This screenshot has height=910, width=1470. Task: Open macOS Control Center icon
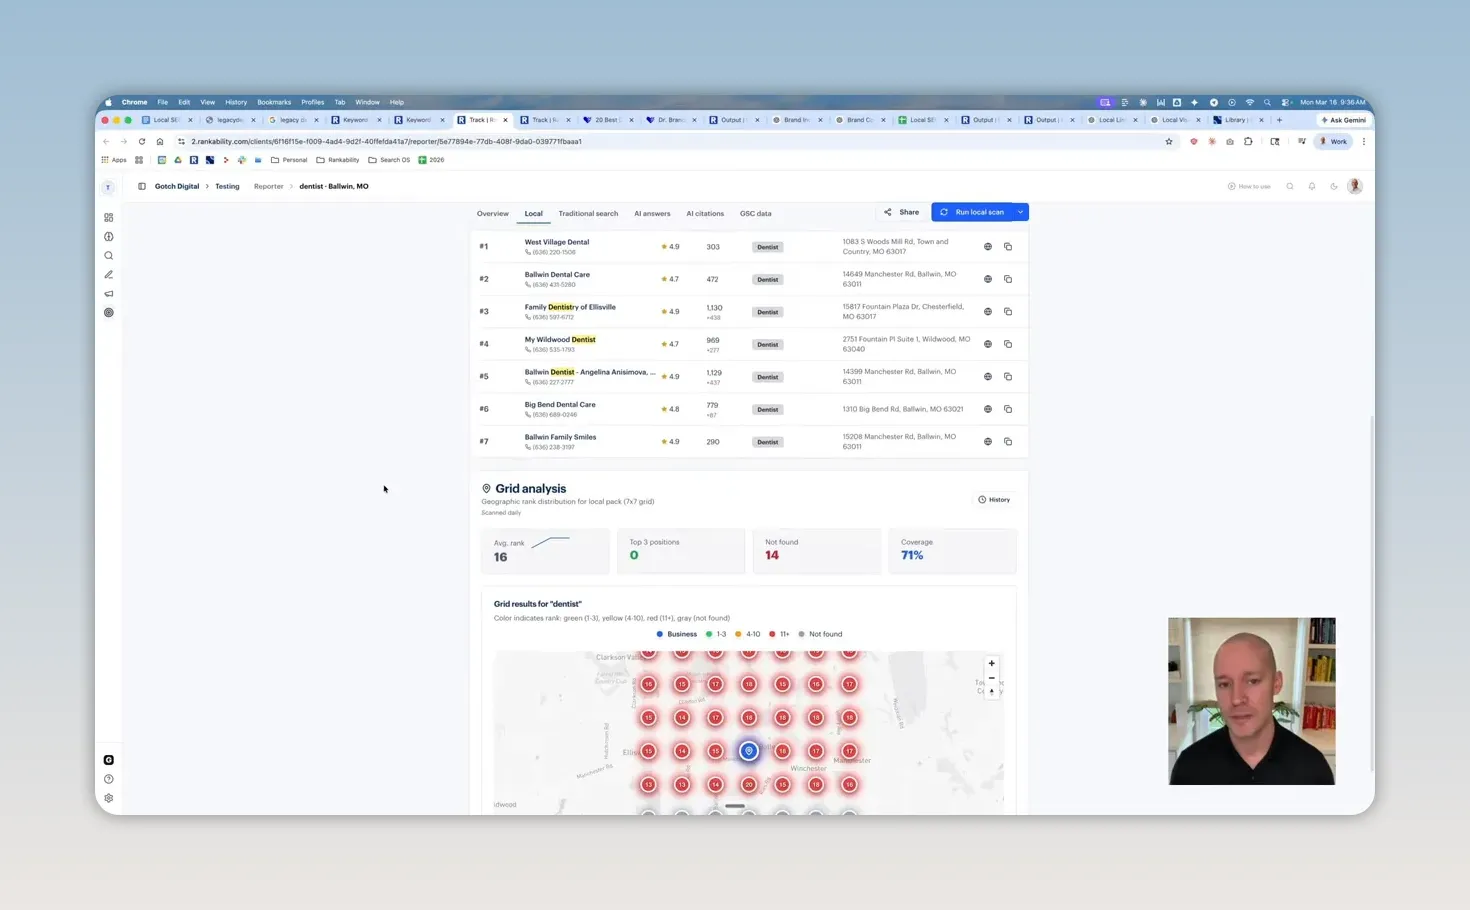pos(1286,102)
